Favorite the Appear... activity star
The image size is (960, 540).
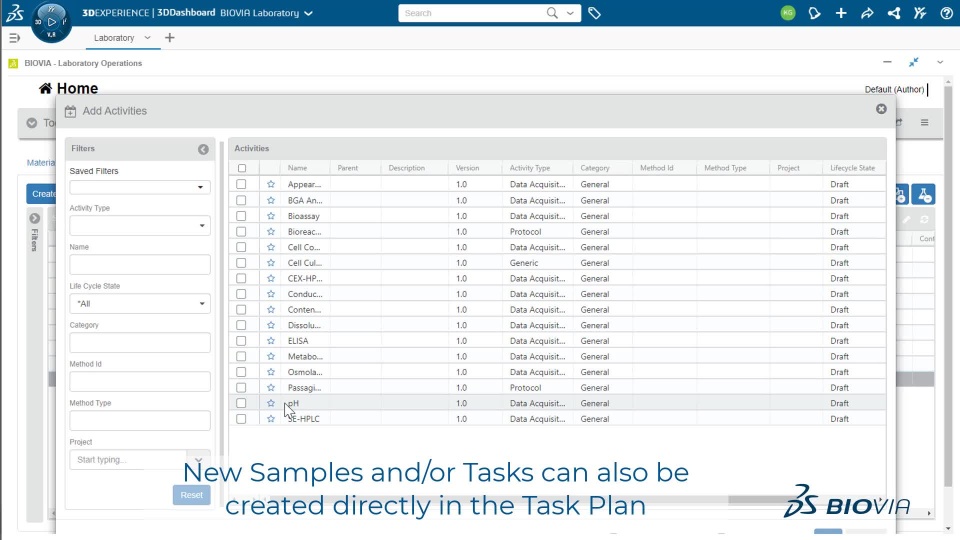[x=271, y=184]
